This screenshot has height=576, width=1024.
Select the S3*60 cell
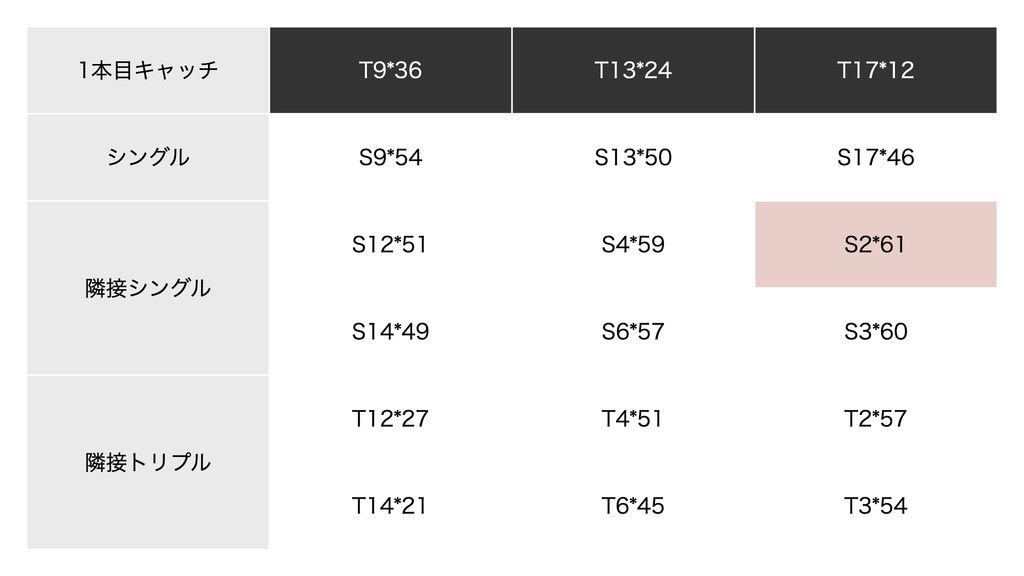click(876, 332)
